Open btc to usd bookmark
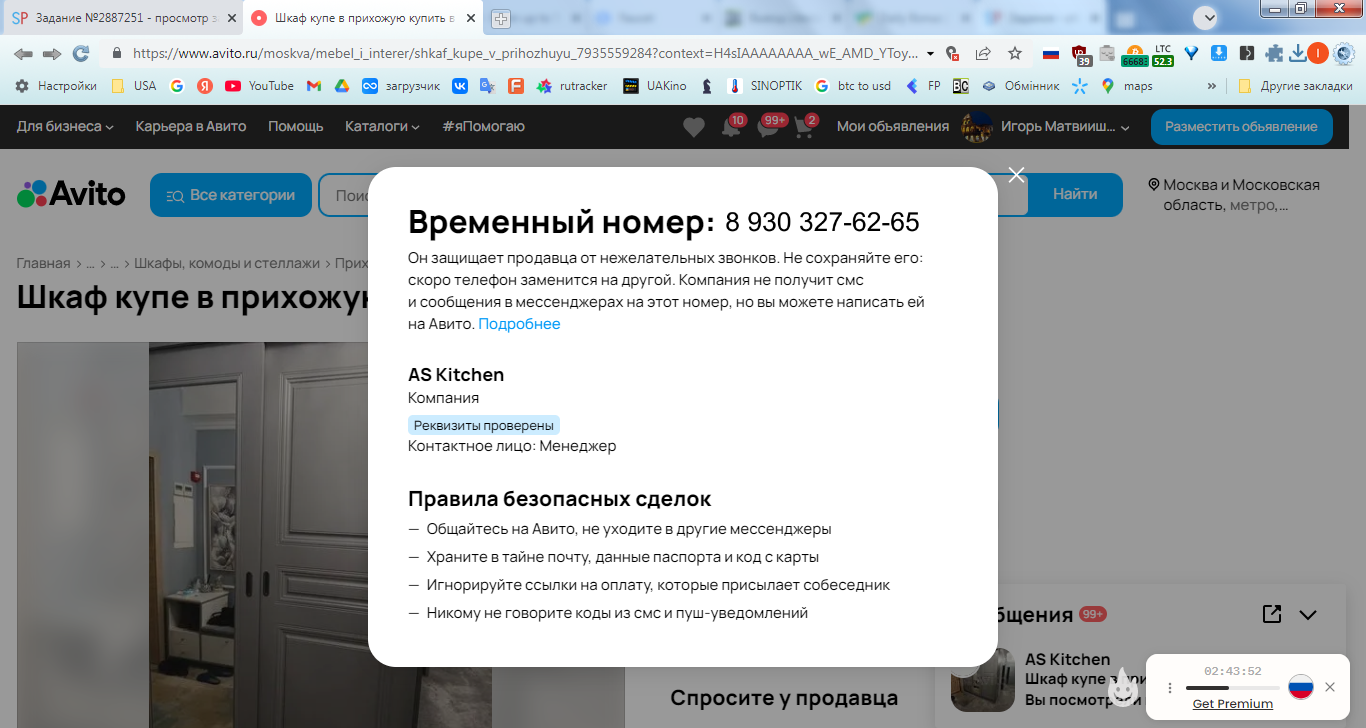This screenshot has height=728, width=1366. click(x=853, y=86)
